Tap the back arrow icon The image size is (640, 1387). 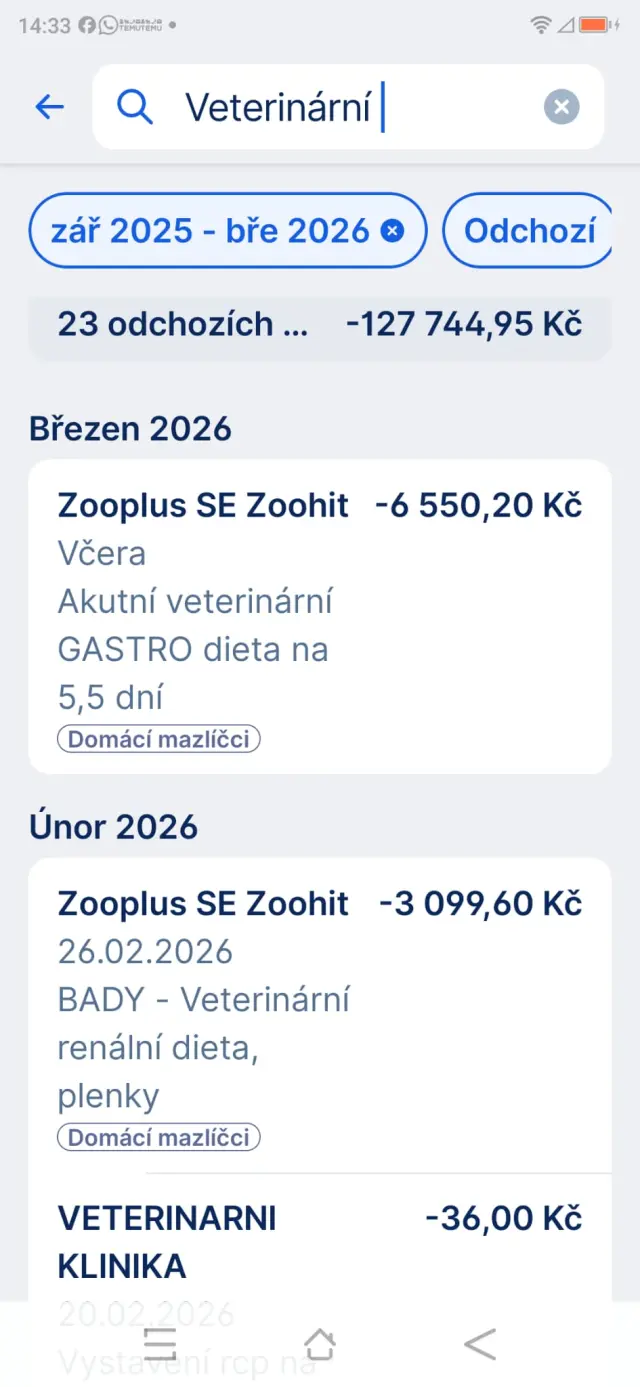click(x=49, y=107)
